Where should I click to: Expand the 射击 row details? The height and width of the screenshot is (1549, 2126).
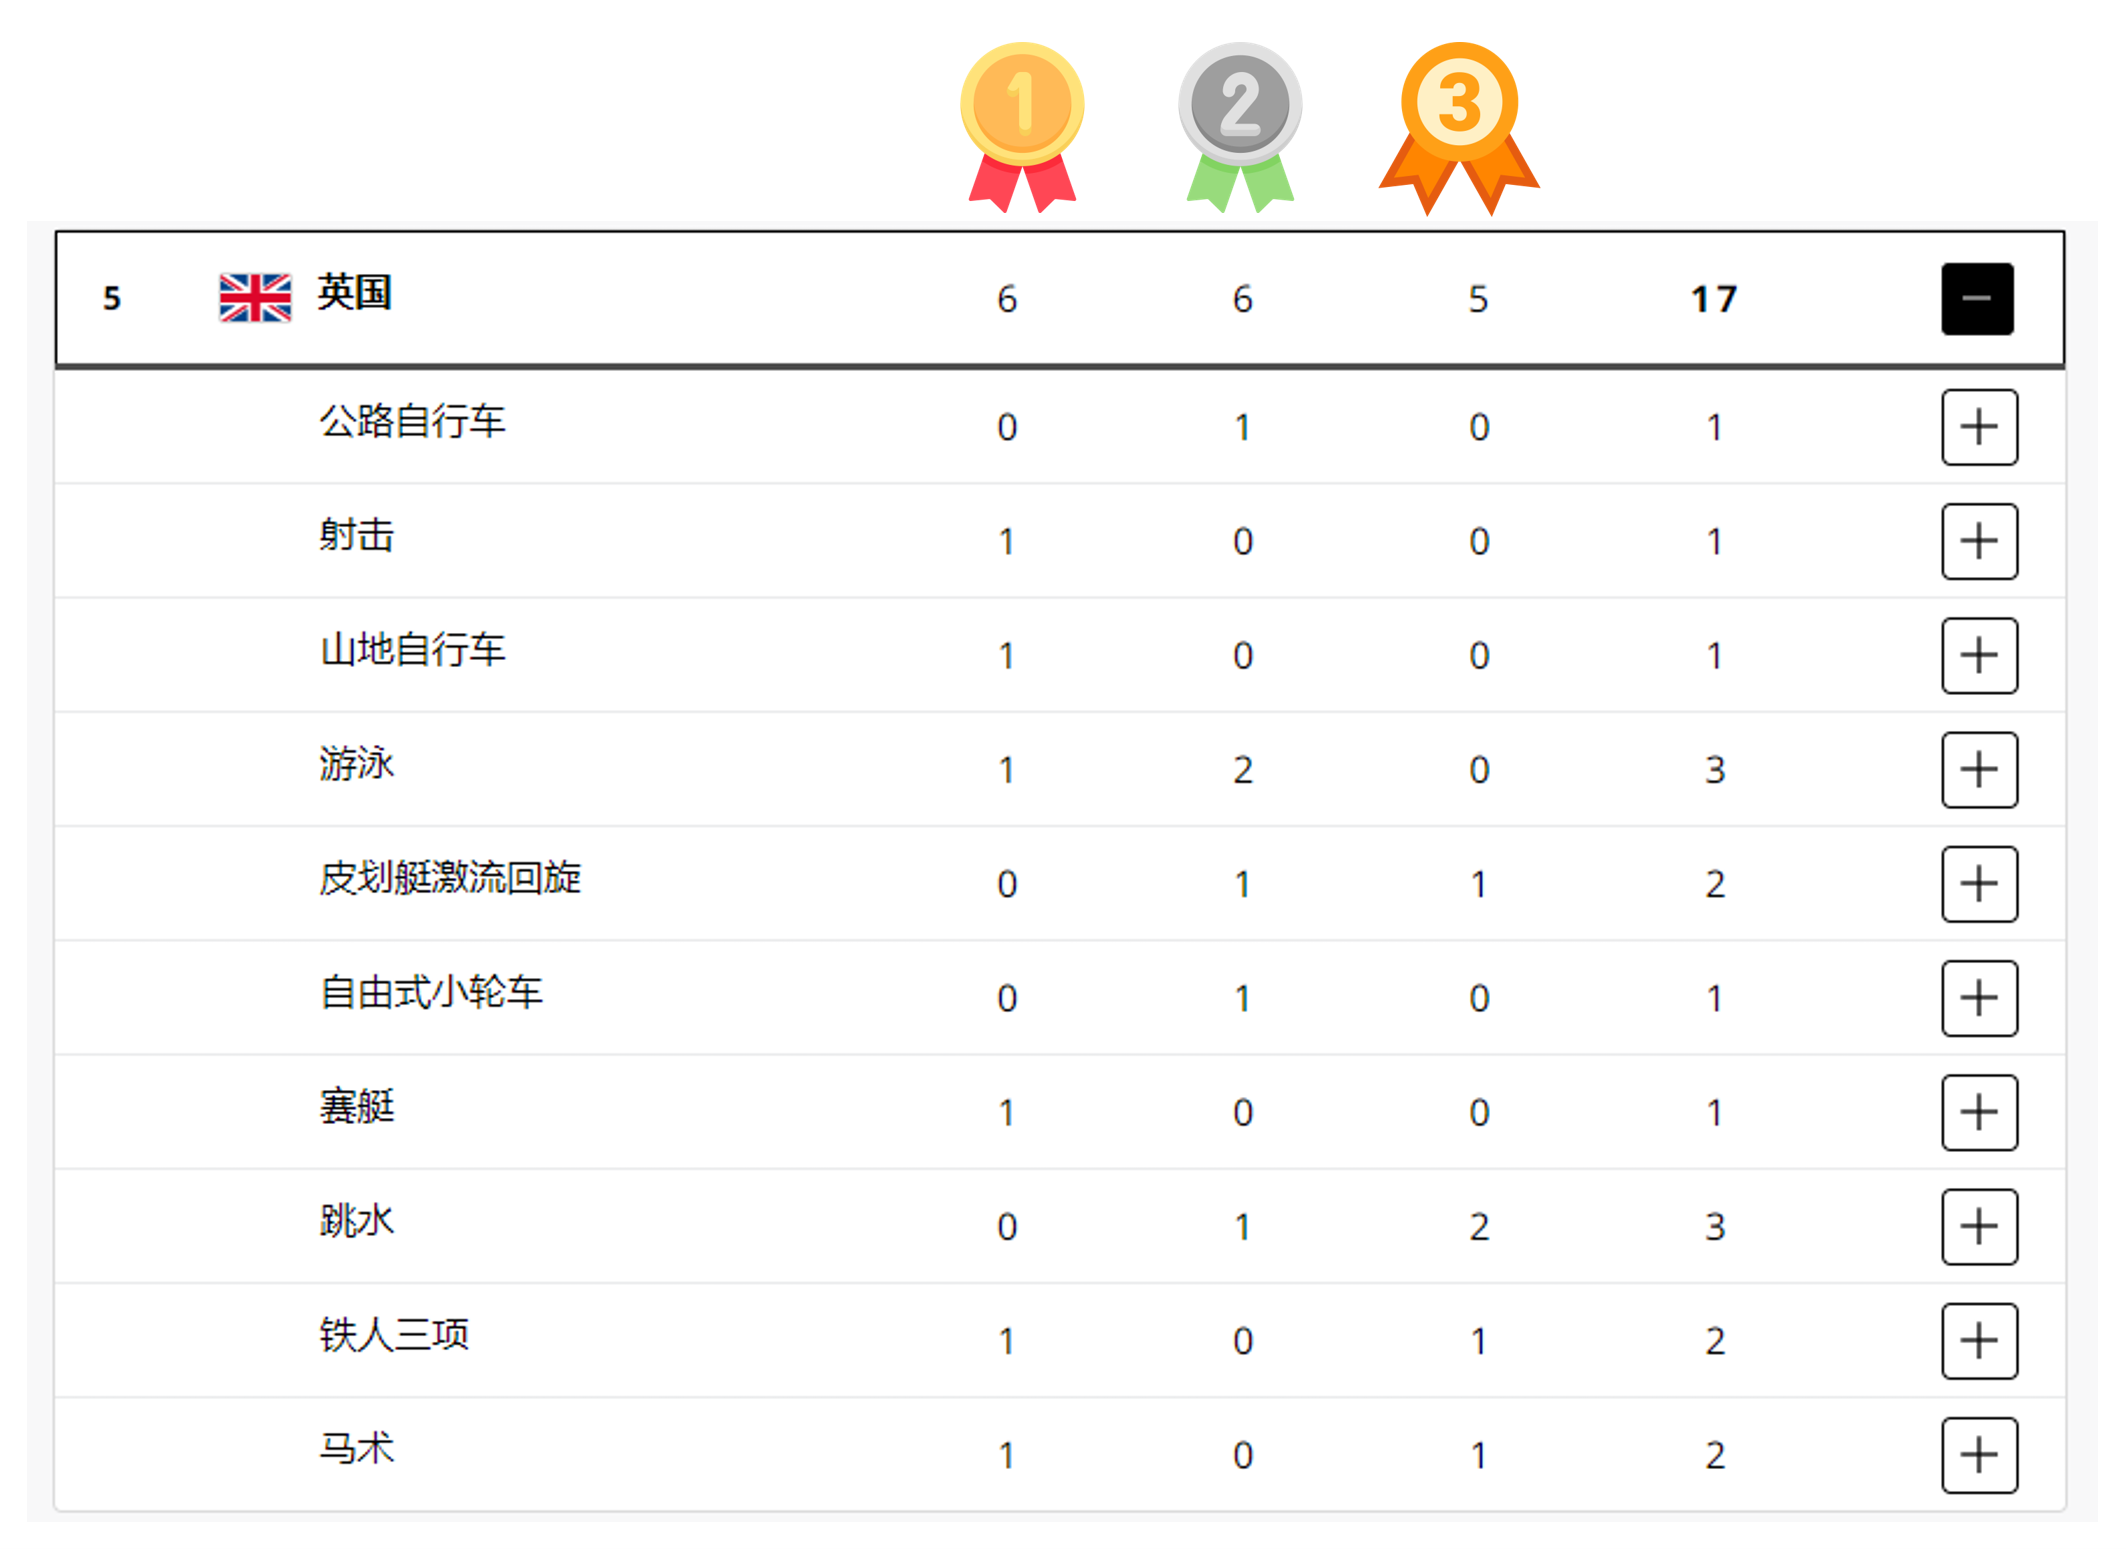pyautogui.click(x=1979, y=541)
